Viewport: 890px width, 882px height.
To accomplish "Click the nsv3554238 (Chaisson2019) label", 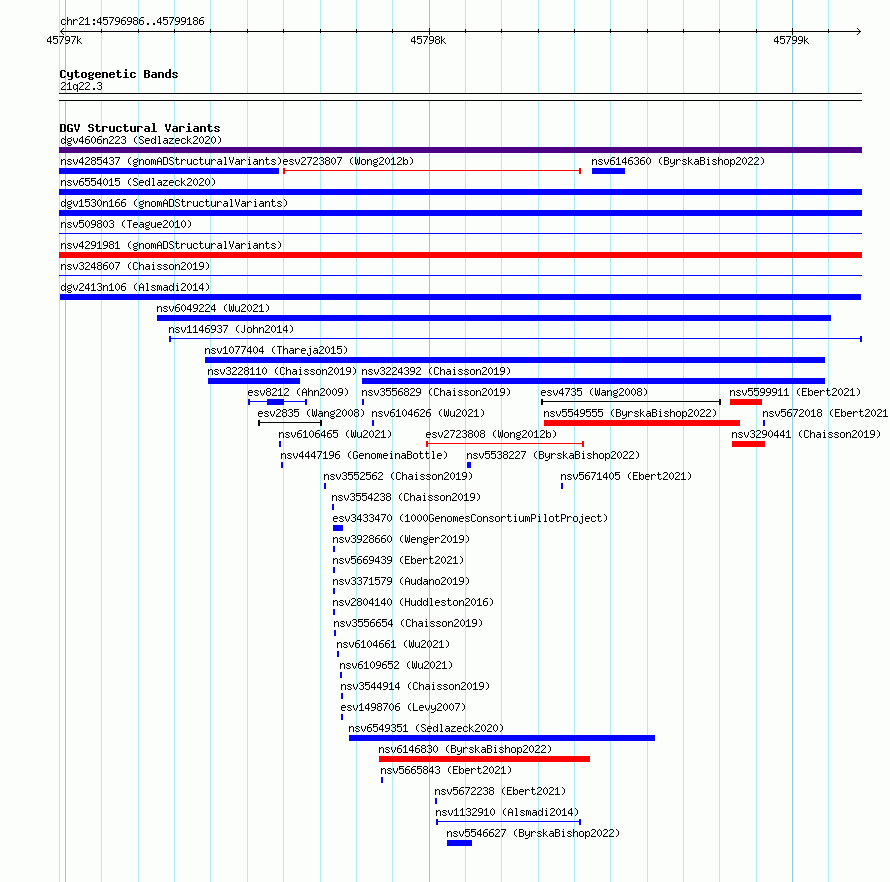I will tap(406, 497).
